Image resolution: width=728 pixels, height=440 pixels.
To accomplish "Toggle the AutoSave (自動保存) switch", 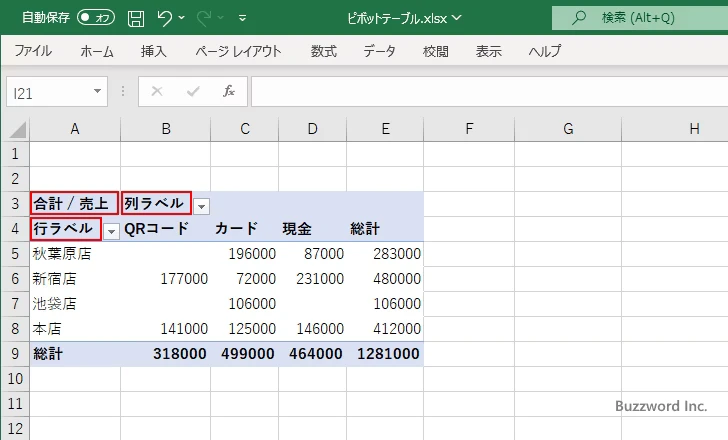I will pyautogui.click(x=96, y=18).
